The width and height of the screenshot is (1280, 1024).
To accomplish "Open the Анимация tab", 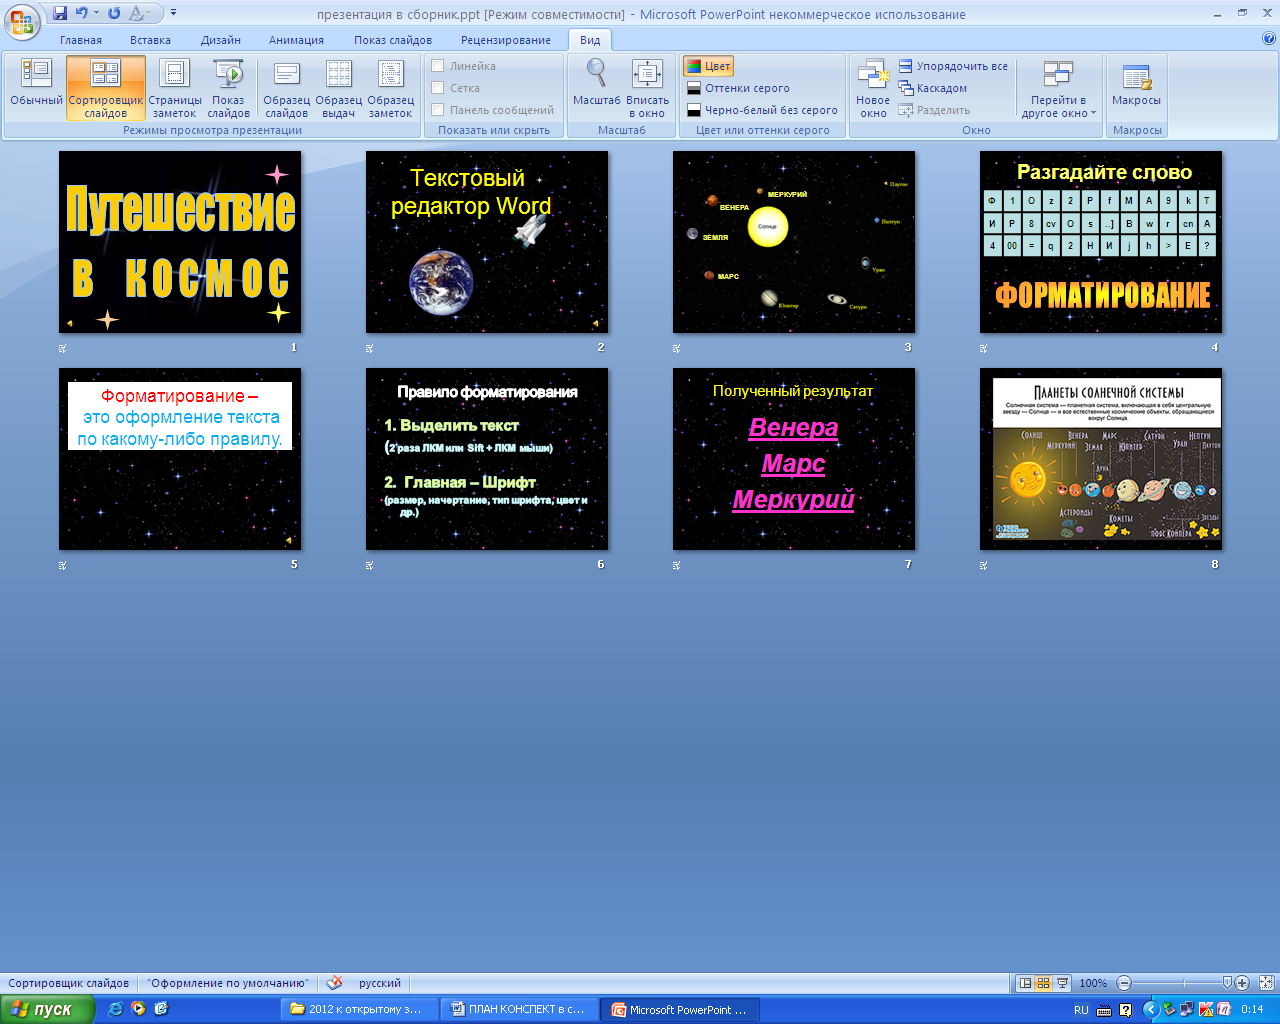I will pyautogui.click(x=296, y=40).
